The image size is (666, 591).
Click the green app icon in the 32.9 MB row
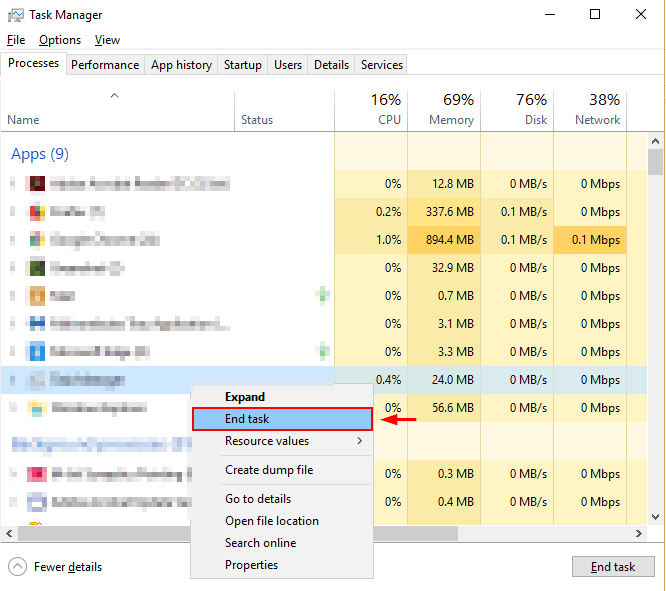[37, 268]
